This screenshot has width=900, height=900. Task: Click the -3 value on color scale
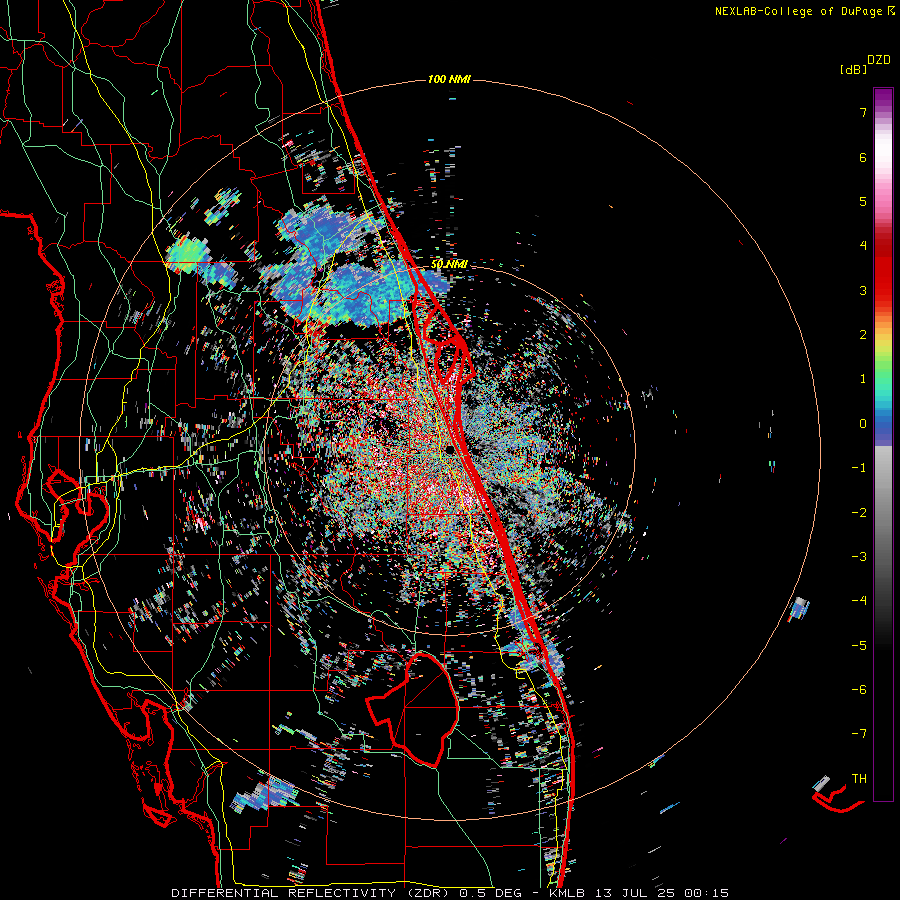(x=859, y=556)
